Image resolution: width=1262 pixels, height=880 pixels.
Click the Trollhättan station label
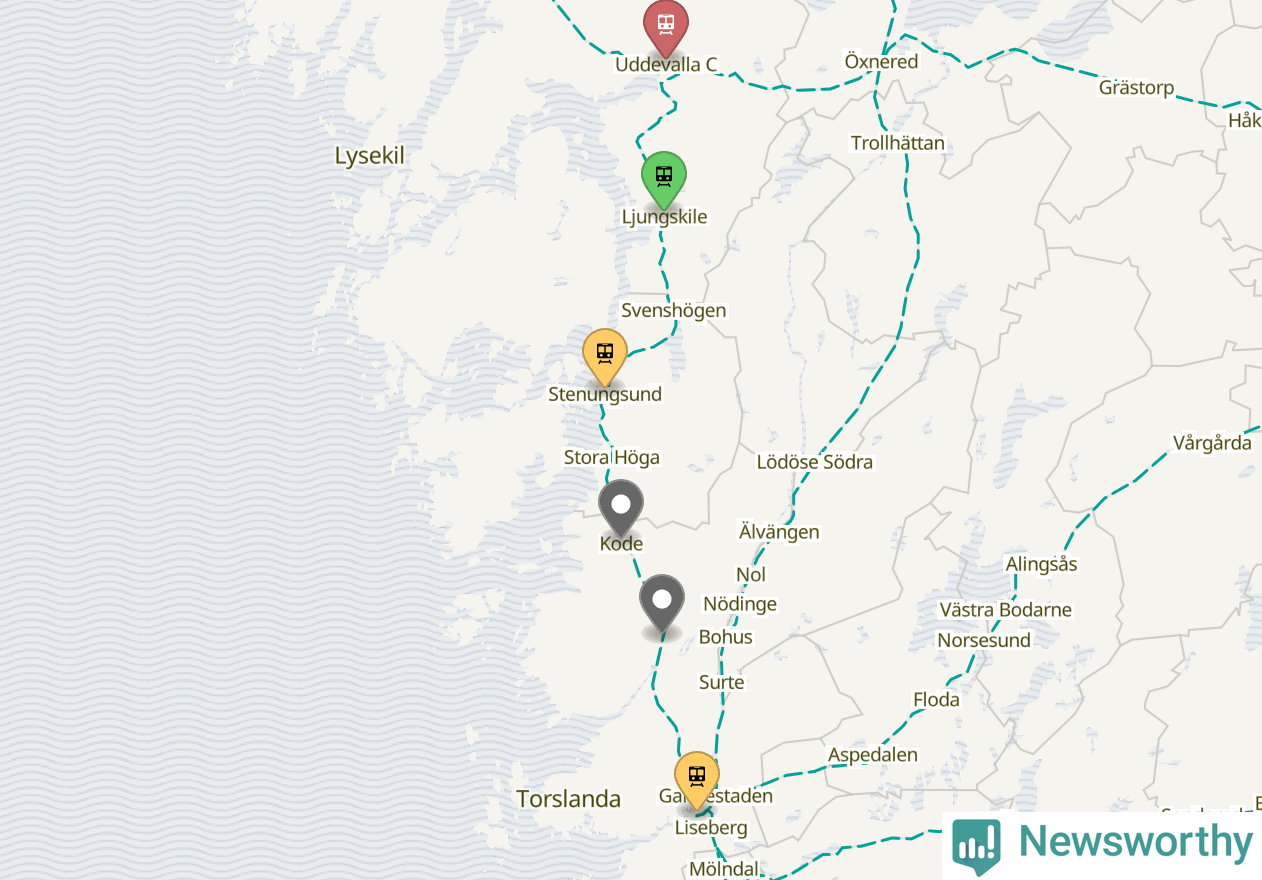(898, 143)
